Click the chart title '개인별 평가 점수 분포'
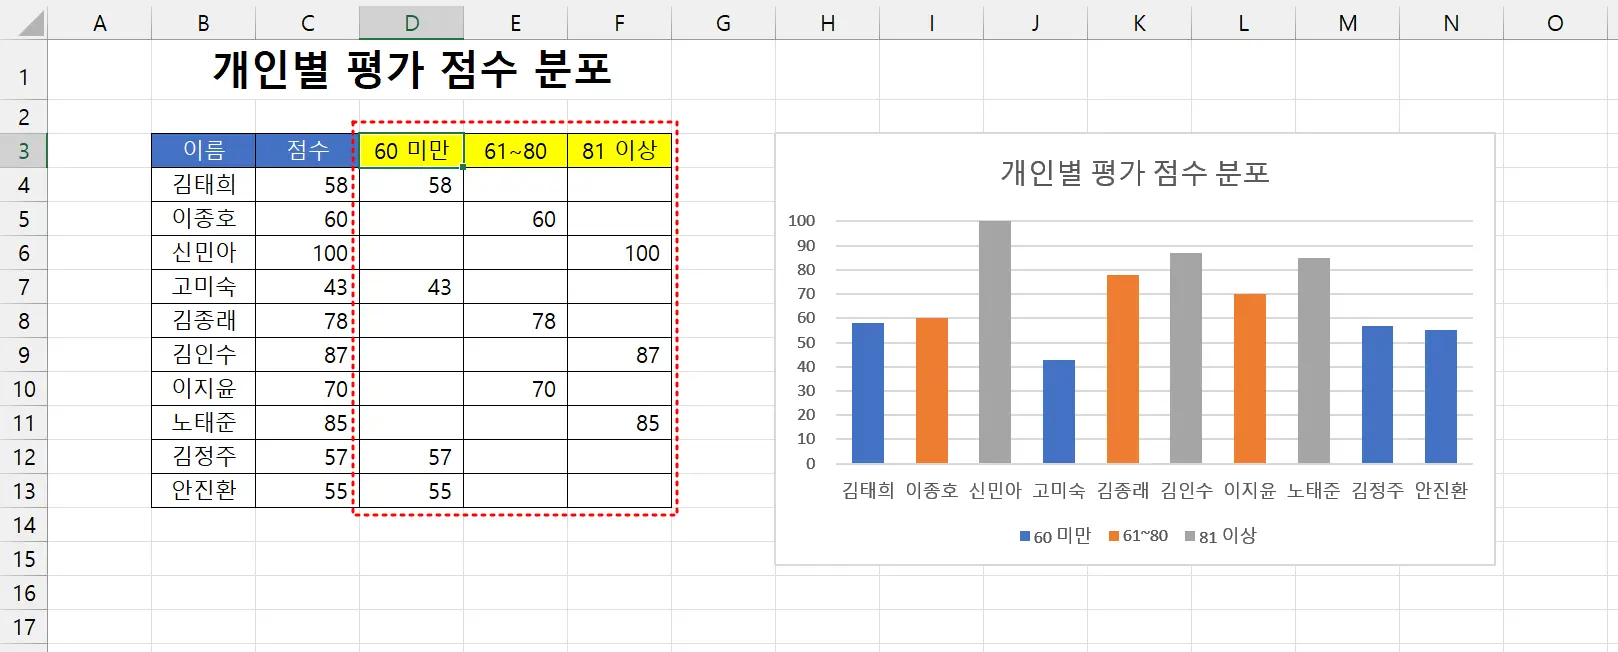This screenshot has height=652, width=1618. pos(1135,173)
